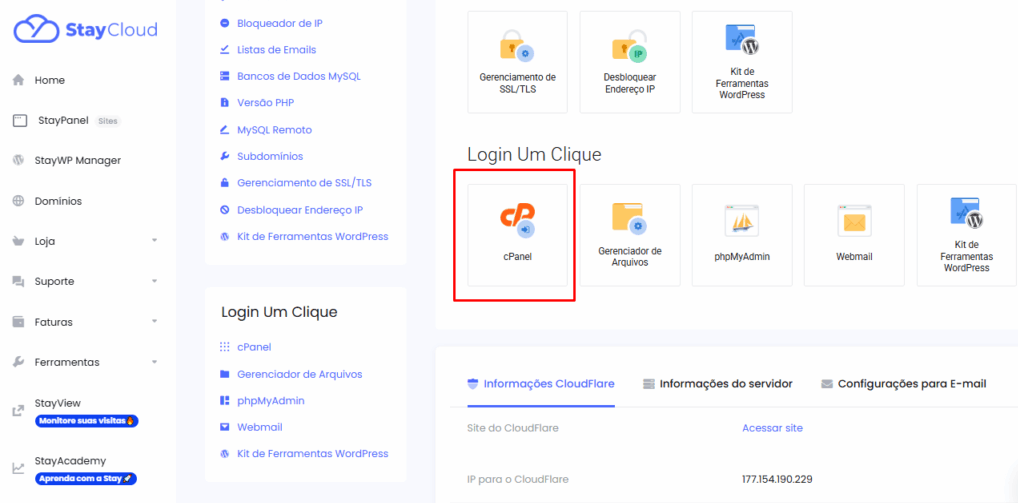Viewport: 1018px width, 503px height.
Task: Launch the phpMyAdmin icon tile
Action: tap(741, 234)
